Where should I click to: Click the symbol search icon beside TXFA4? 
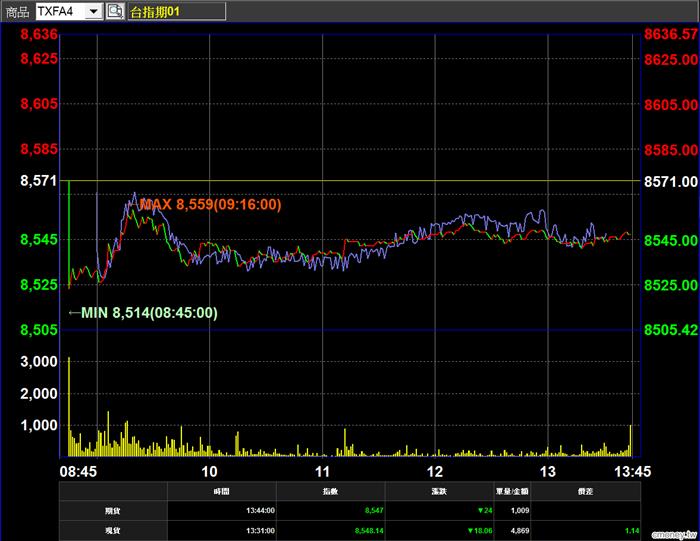coord(115,12)
